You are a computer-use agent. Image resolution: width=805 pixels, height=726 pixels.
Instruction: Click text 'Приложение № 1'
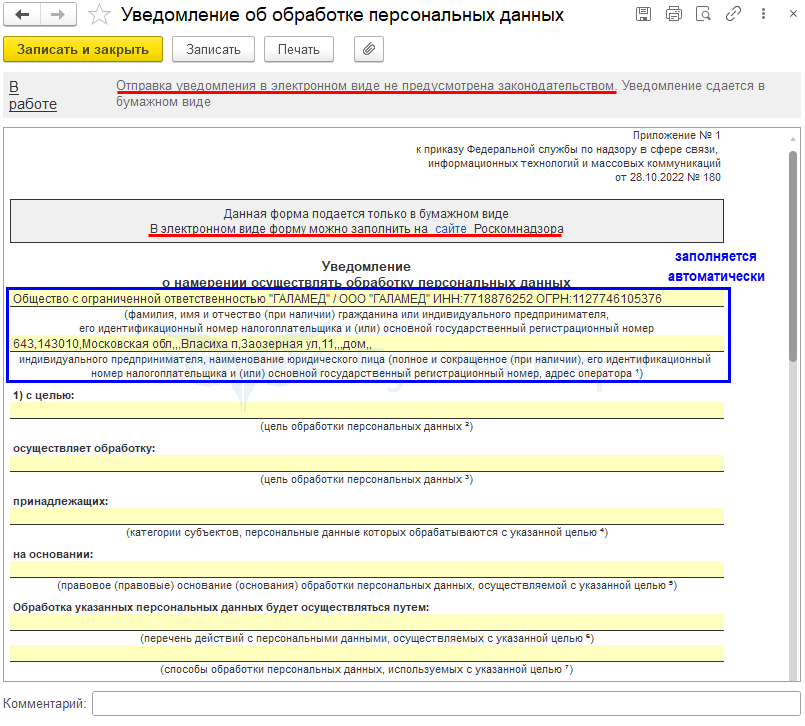676,136
